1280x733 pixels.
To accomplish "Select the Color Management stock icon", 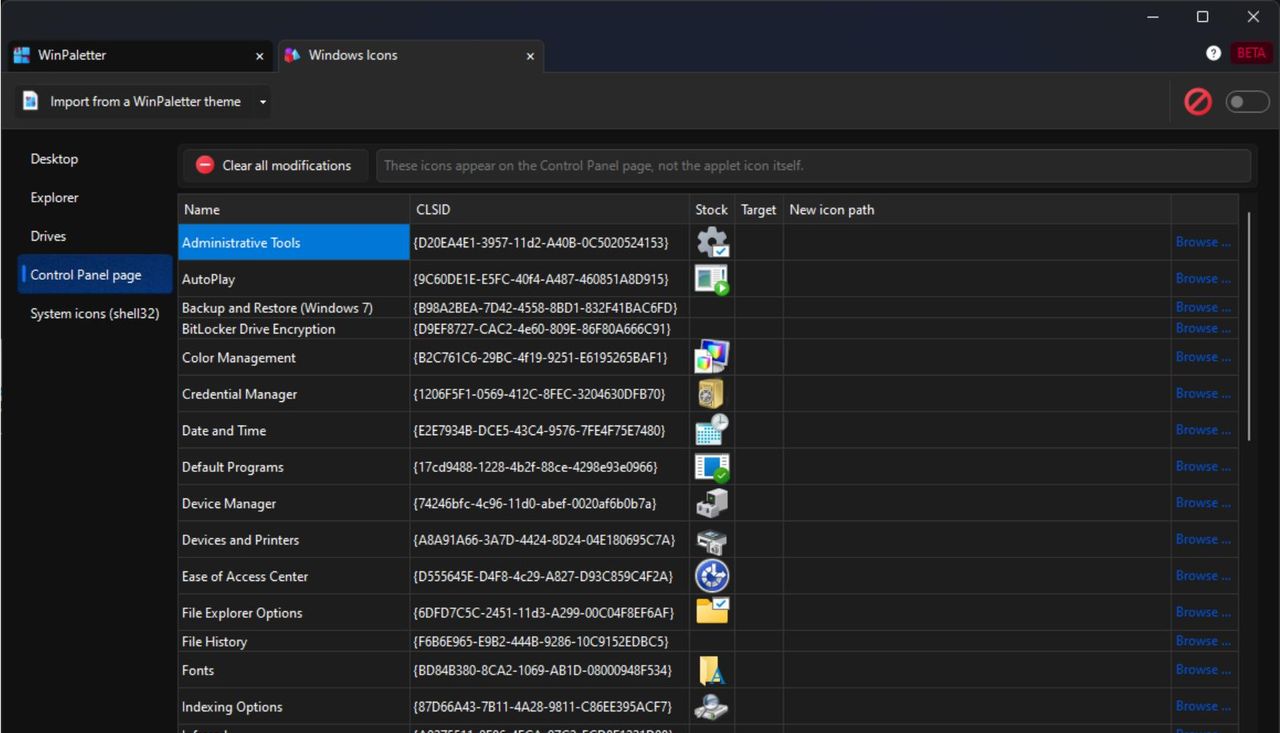I will [711, 356].
